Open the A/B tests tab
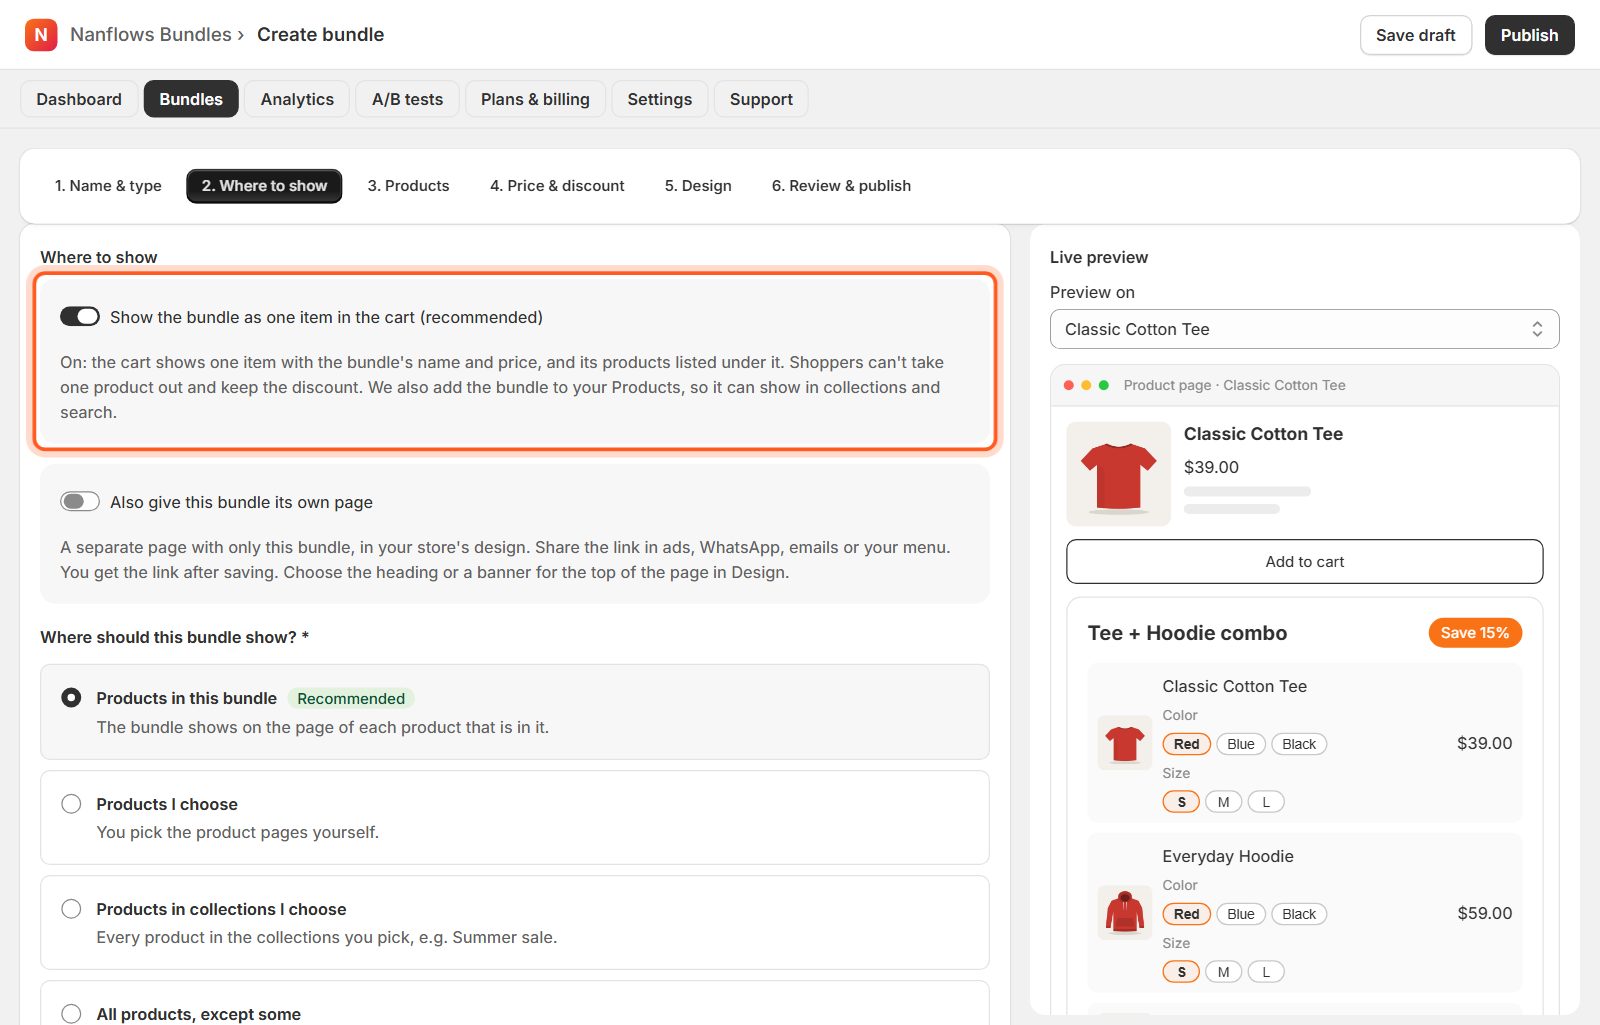Viewport: 1600px width, 1025px height. tap(407, 99)
